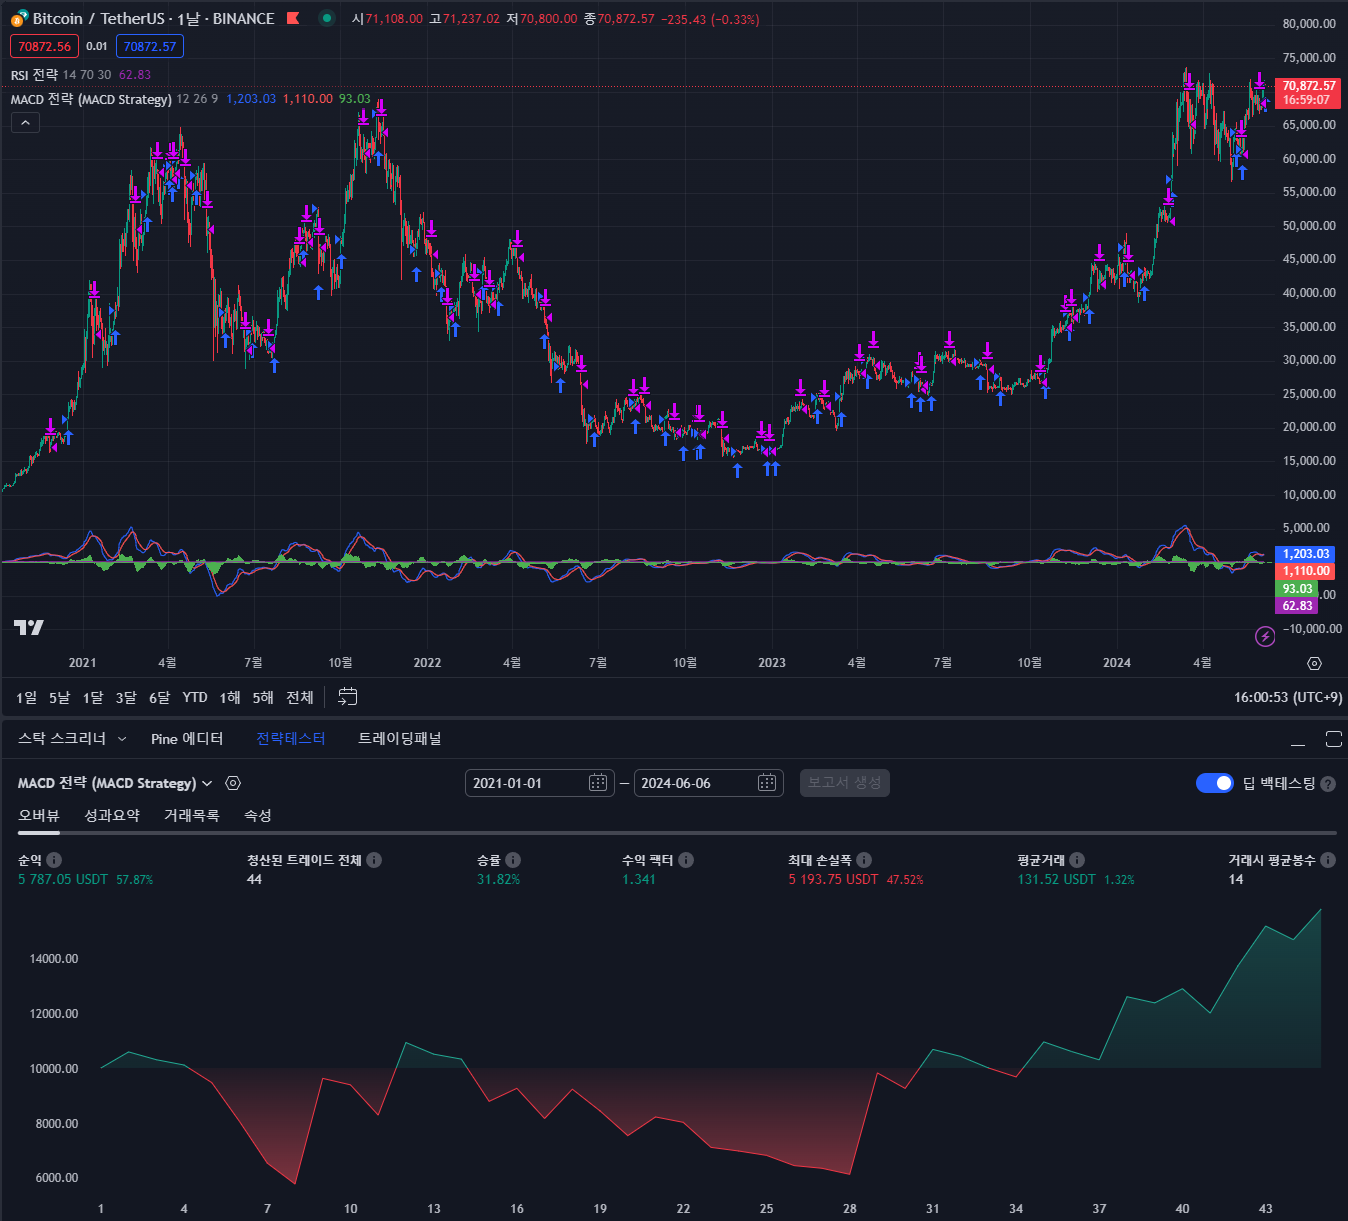Show info for 최대 손실폭 metric
This screenshot has width=1348, height=1221.
(x=864, y=860)
